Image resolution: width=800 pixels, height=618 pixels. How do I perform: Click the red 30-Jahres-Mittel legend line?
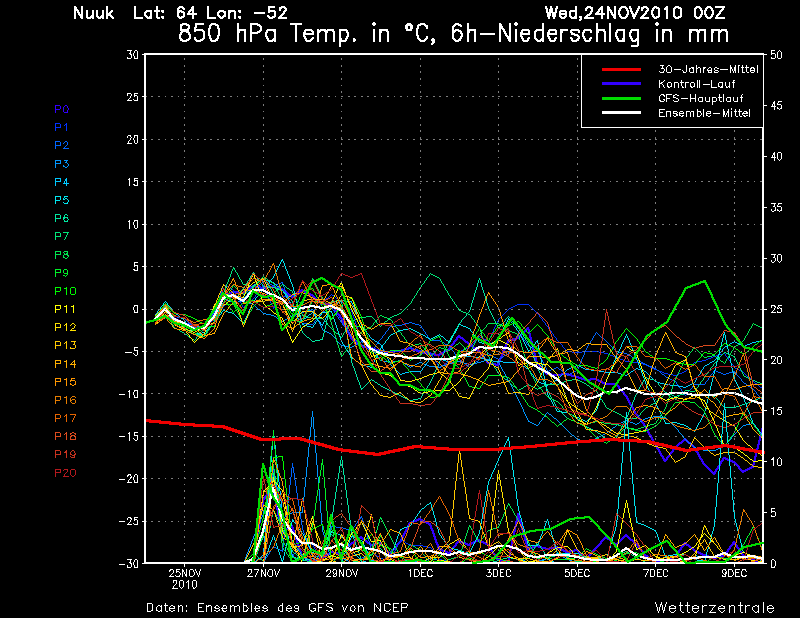621,69
